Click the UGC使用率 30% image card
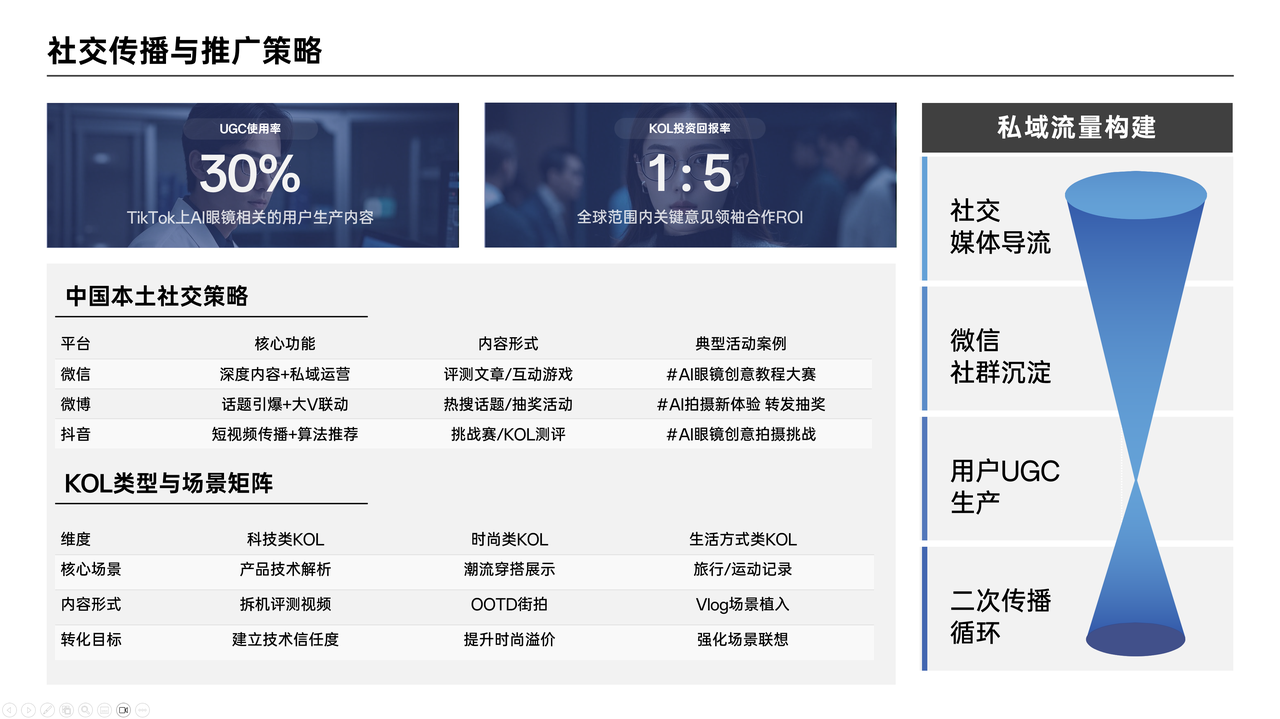Image resolution: width=1280 pixels, height=719 pixels. coord(252,175)
